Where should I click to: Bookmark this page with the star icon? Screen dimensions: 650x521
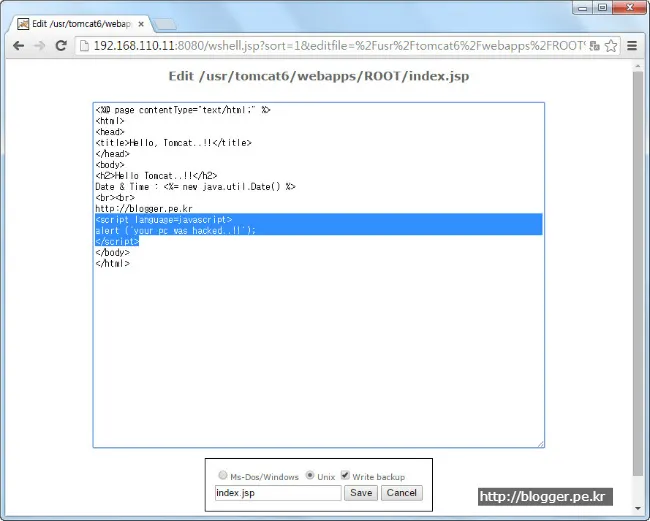612,46
